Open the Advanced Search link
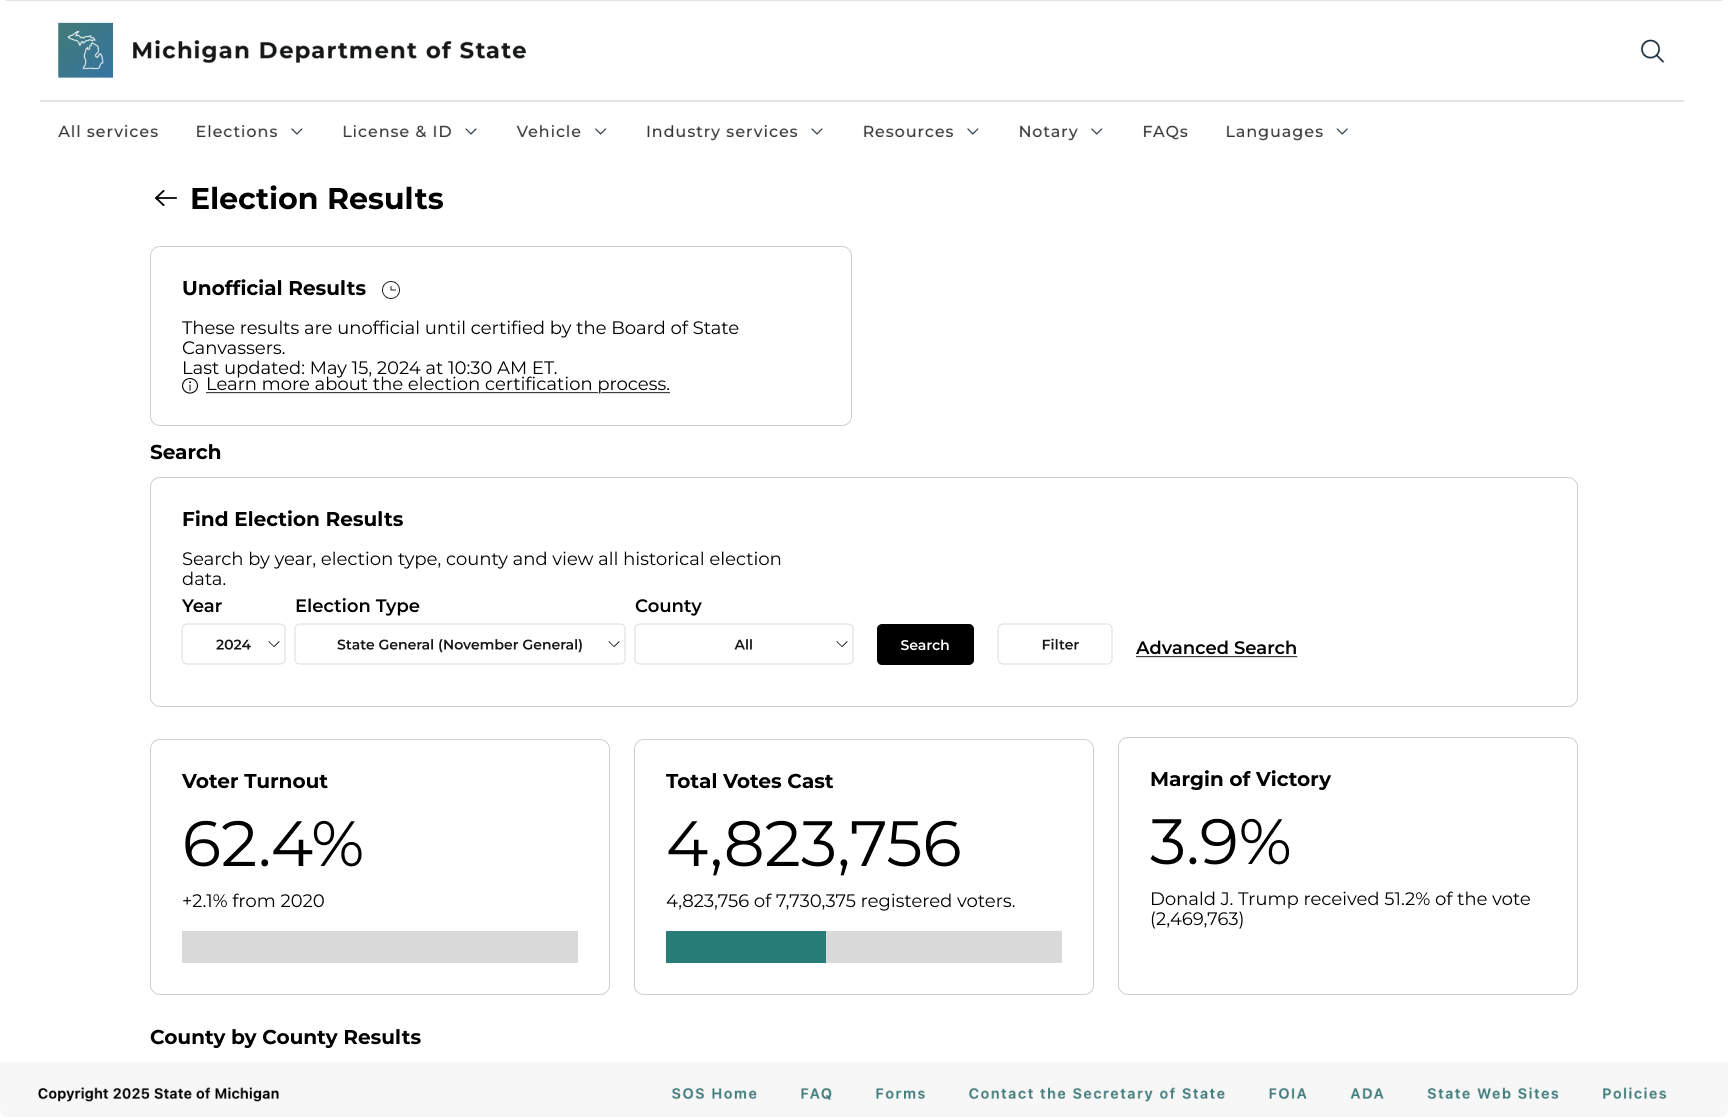Screen dimensions: 1728x1117 (1216, 648)
